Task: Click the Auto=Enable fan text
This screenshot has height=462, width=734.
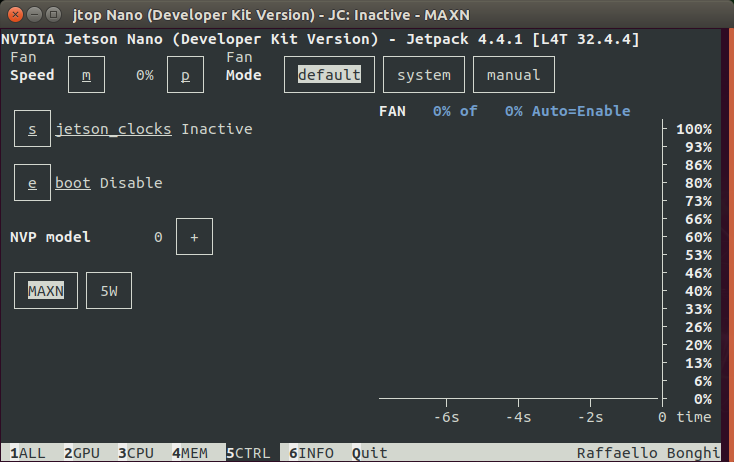Action: coord(581,111)
